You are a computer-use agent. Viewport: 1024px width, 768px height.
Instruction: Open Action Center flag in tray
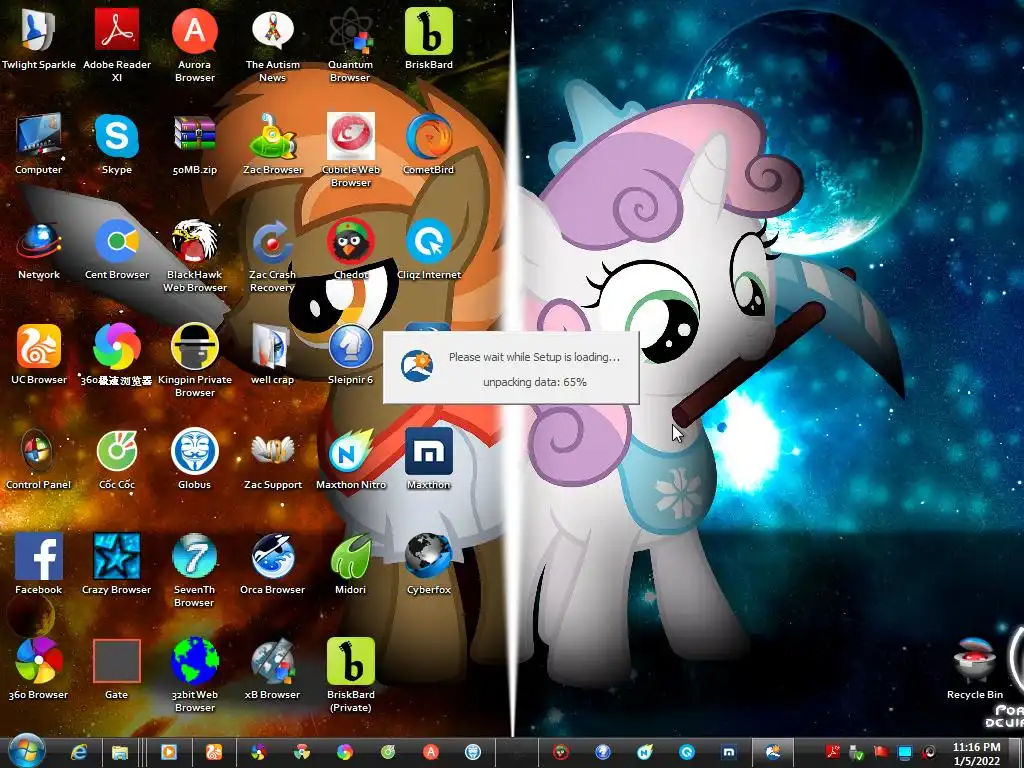tap(881, 753)
